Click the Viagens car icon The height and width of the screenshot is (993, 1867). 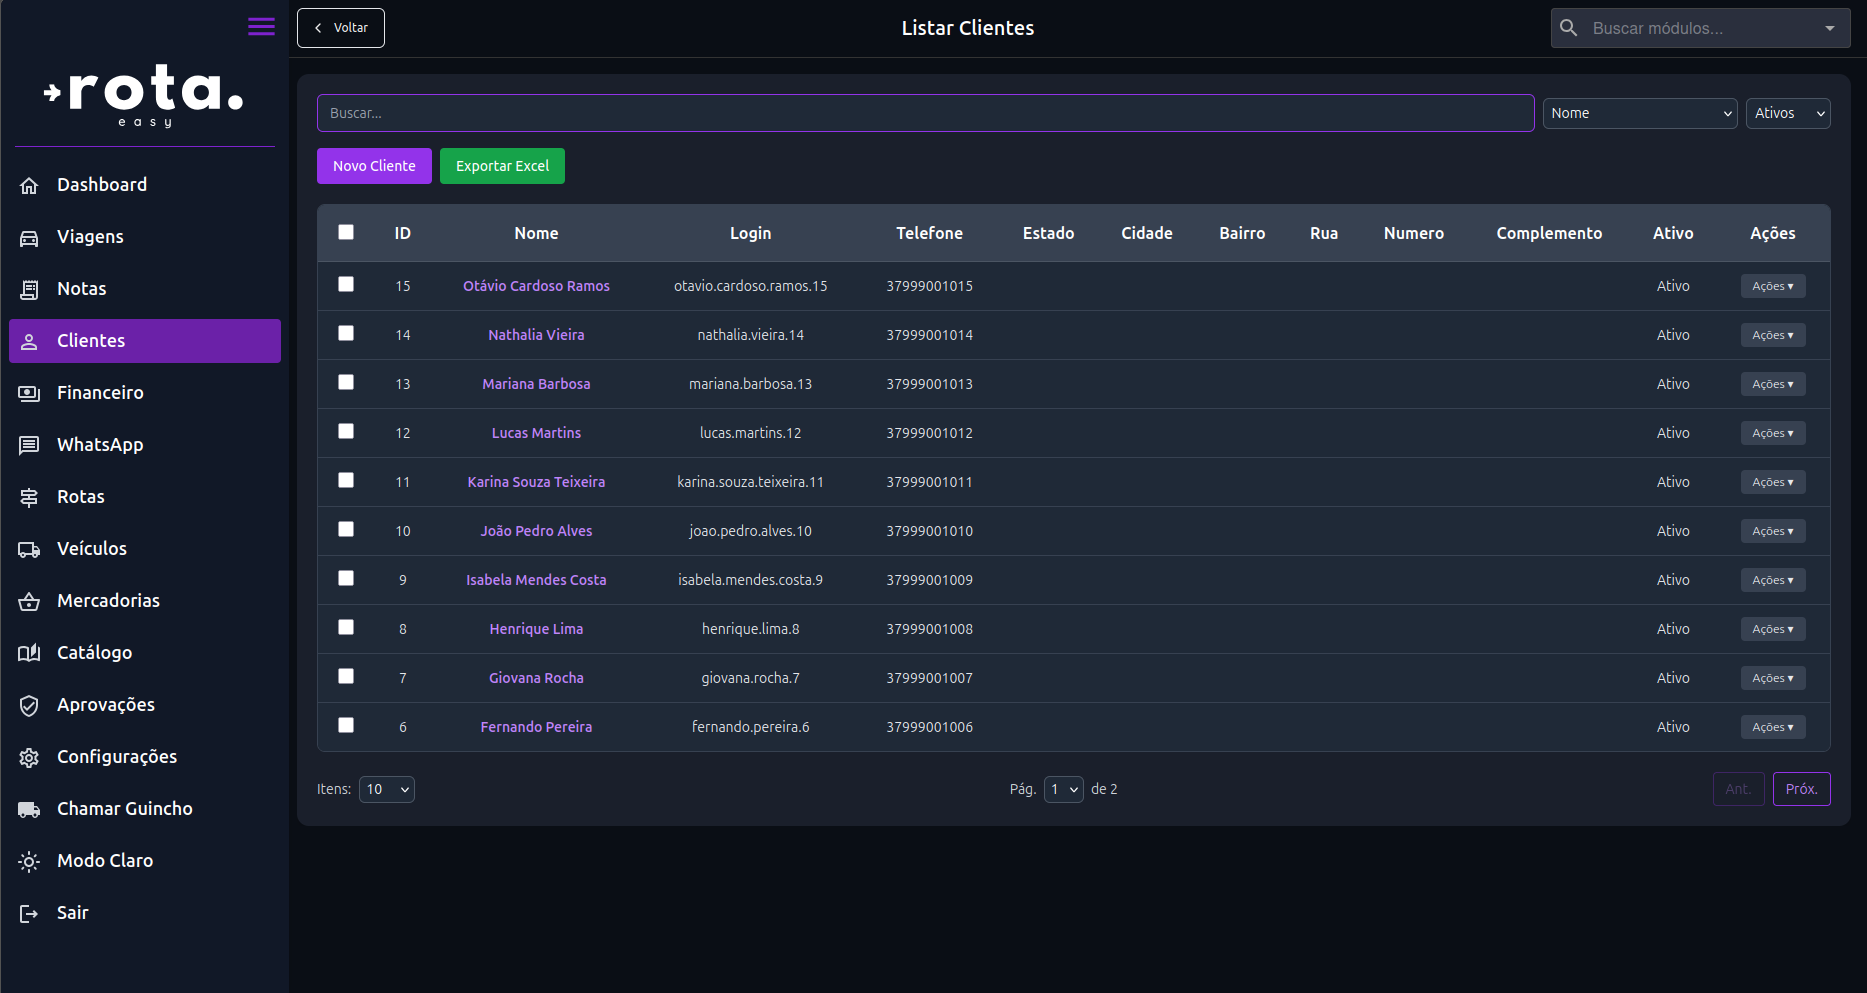(29, 237)
